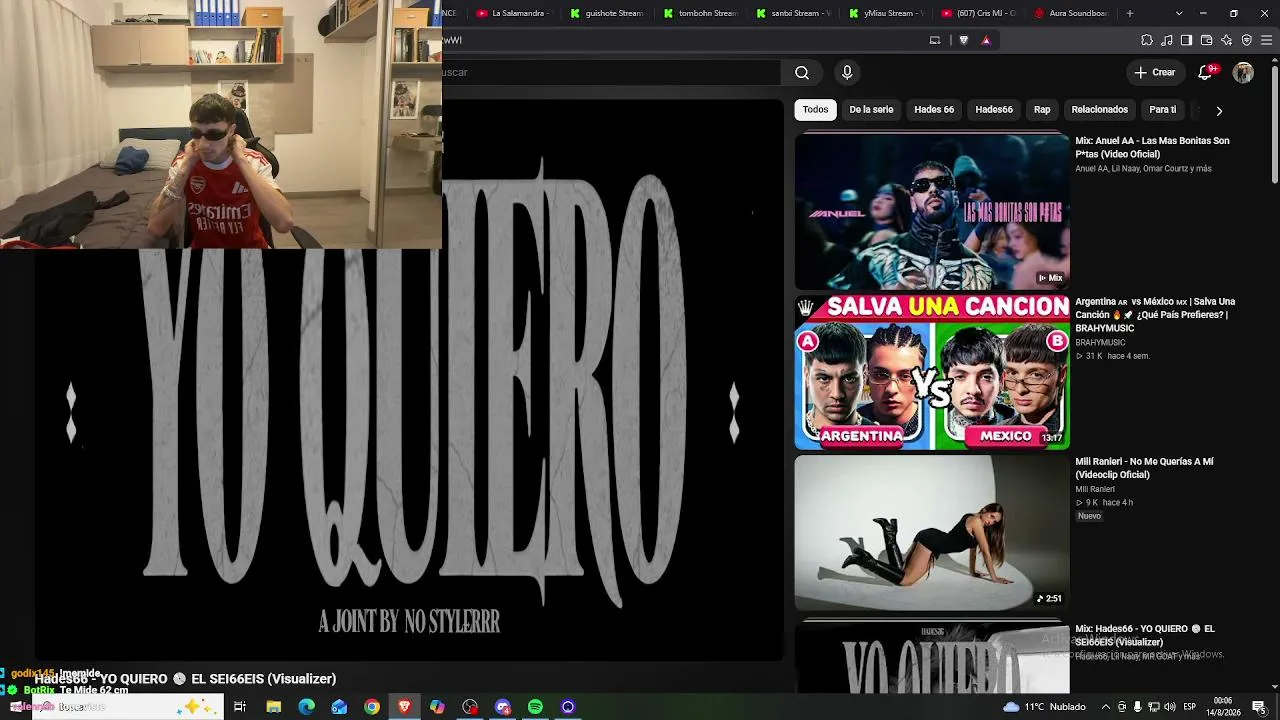Click the Crear button
Screen dimensions: 1280x720
pyautogui.click(x=1155, y=72)
